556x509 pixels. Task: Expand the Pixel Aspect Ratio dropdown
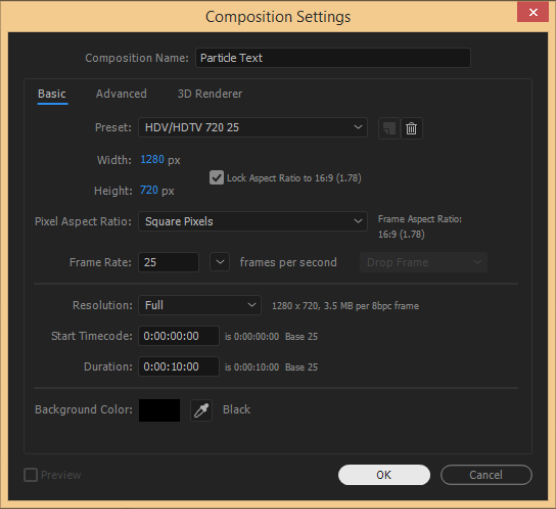click(253, 221)
